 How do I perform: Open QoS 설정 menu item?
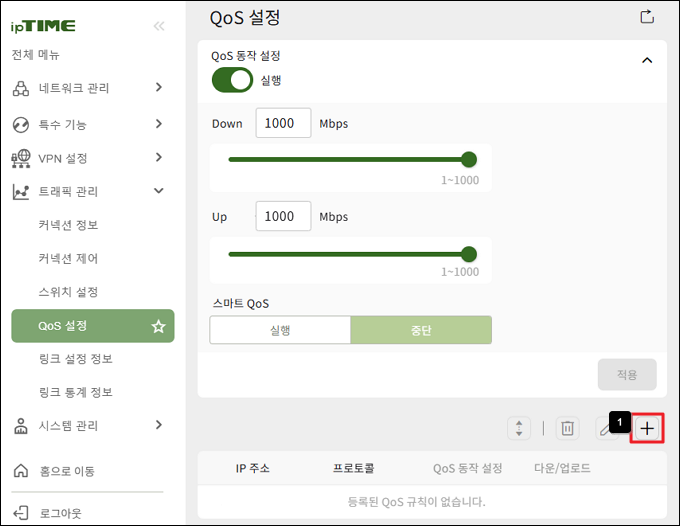point(93,326)
